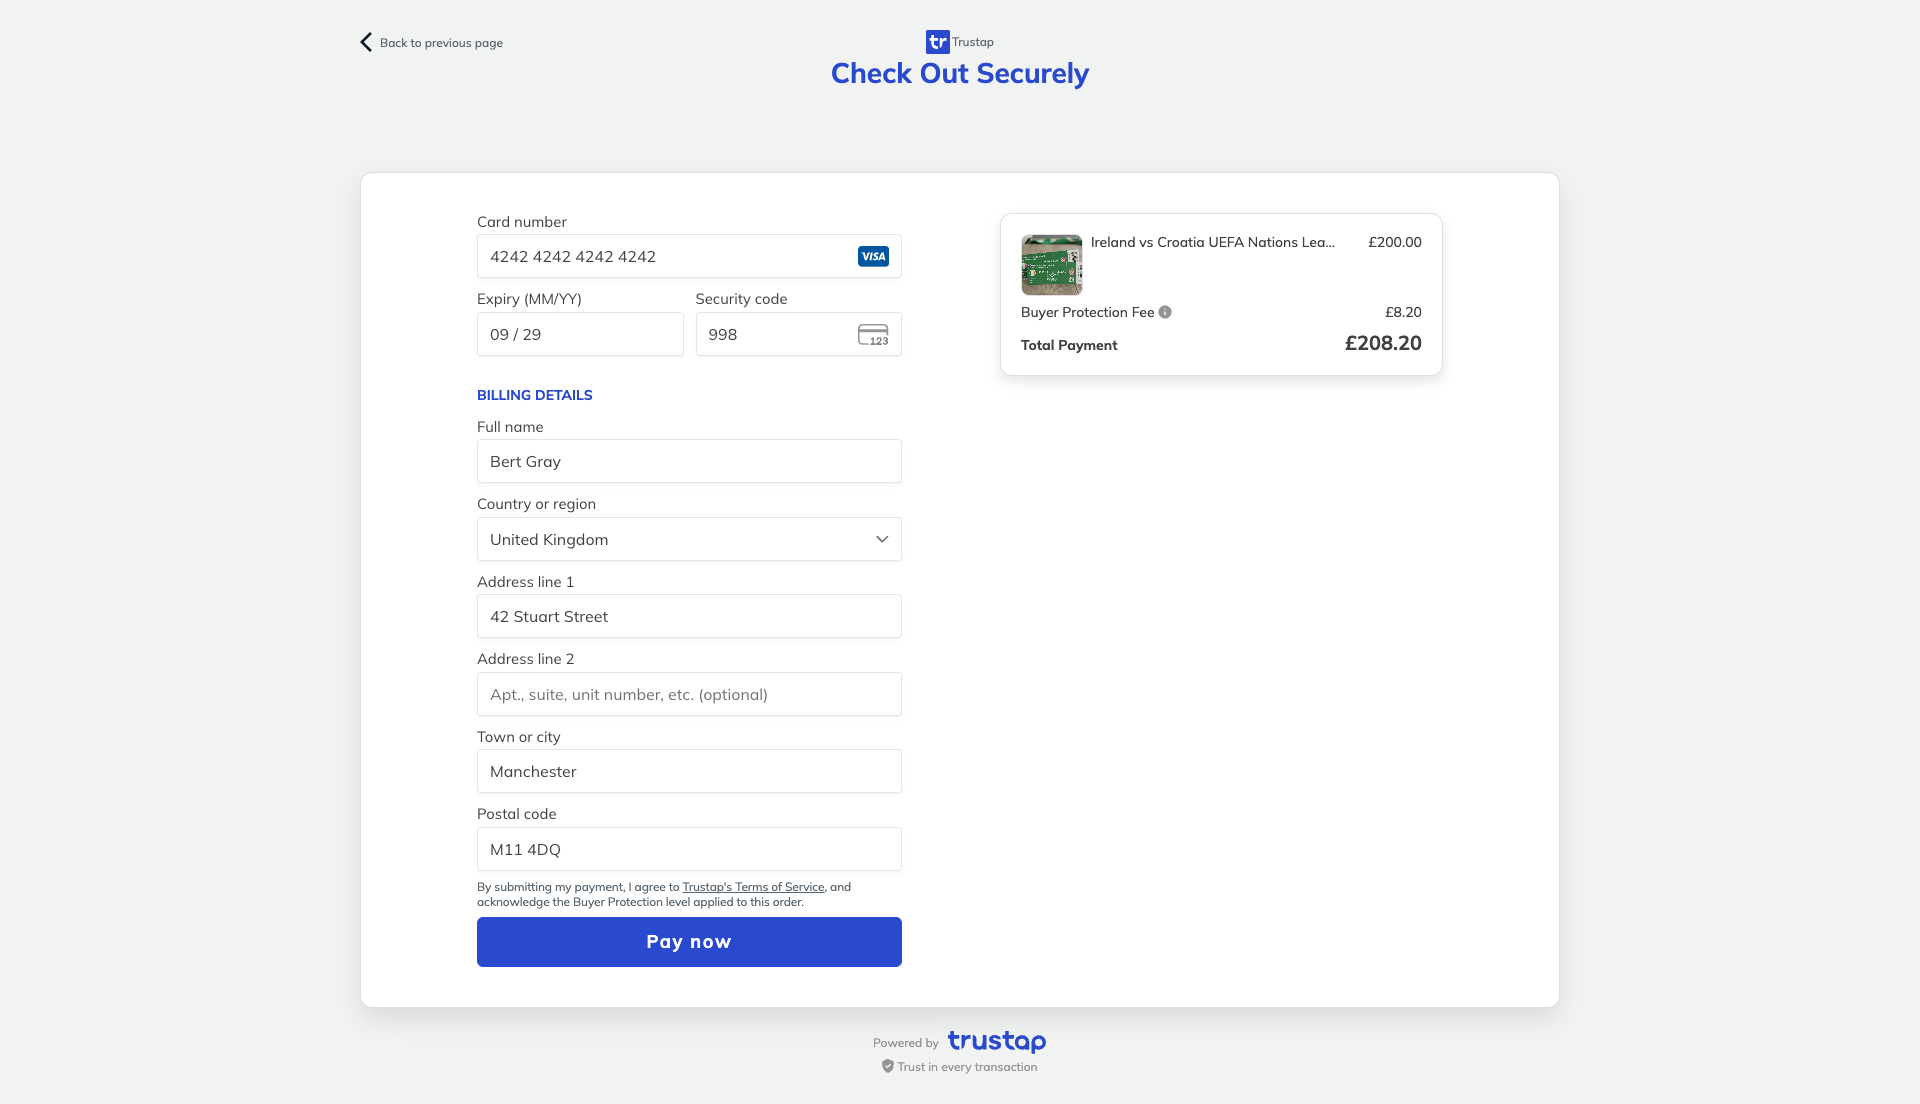The width and height of the screenshot is (1920, 1104).
Task: Click the shield icon beside footer tagline
Action: point(887,1067)
